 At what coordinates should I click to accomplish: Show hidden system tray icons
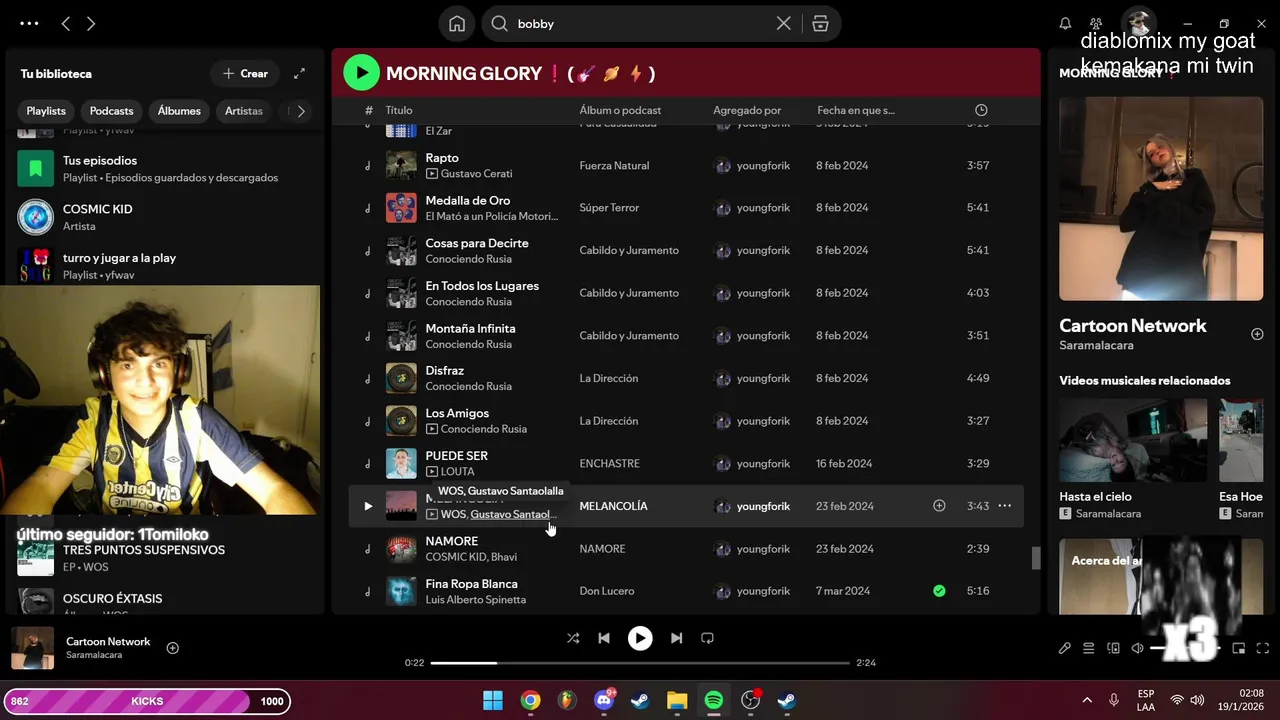pos(1087,701)
